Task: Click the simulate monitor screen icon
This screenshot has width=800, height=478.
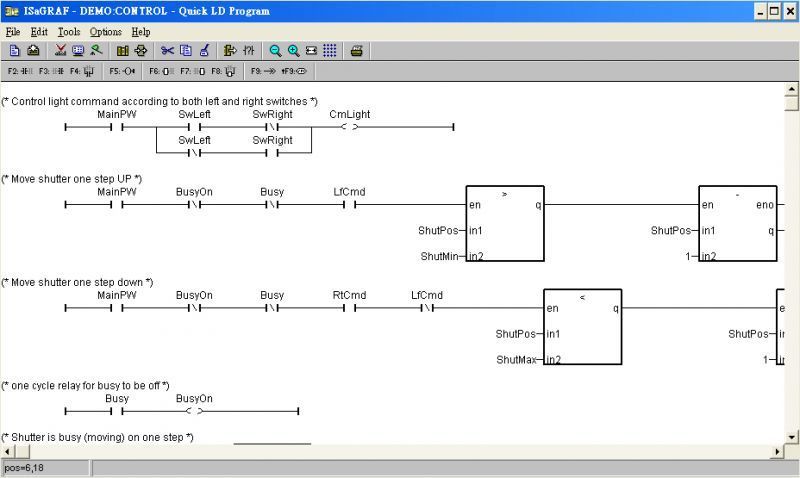Action: pos(78,51)
